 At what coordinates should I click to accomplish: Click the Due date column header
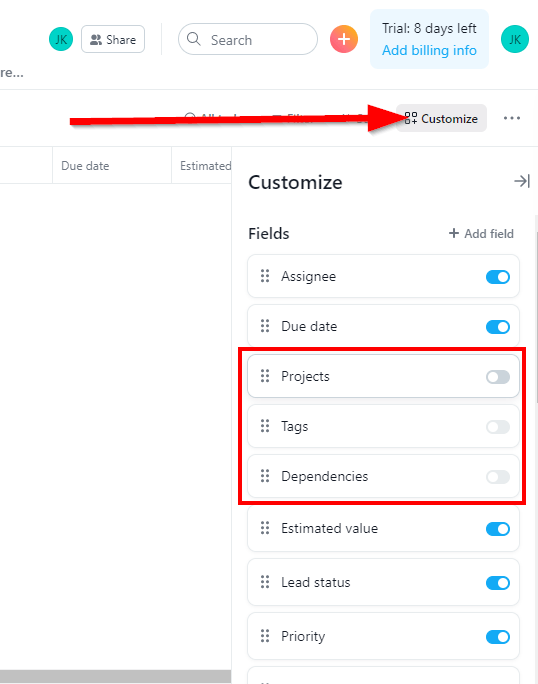click(x=112, y=166)
